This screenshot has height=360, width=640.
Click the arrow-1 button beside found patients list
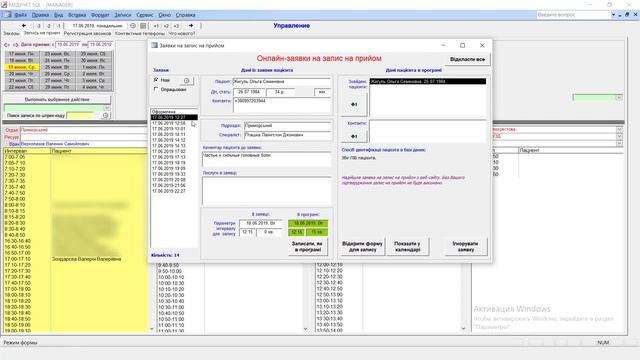(x=354, y=104)
